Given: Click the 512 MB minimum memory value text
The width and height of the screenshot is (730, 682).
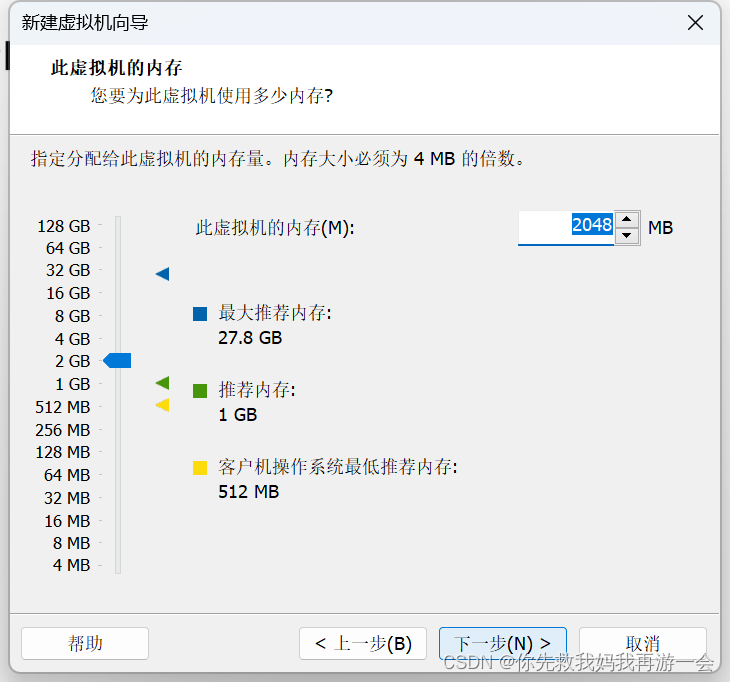Looking at the screenshot, I should [249, 492].
